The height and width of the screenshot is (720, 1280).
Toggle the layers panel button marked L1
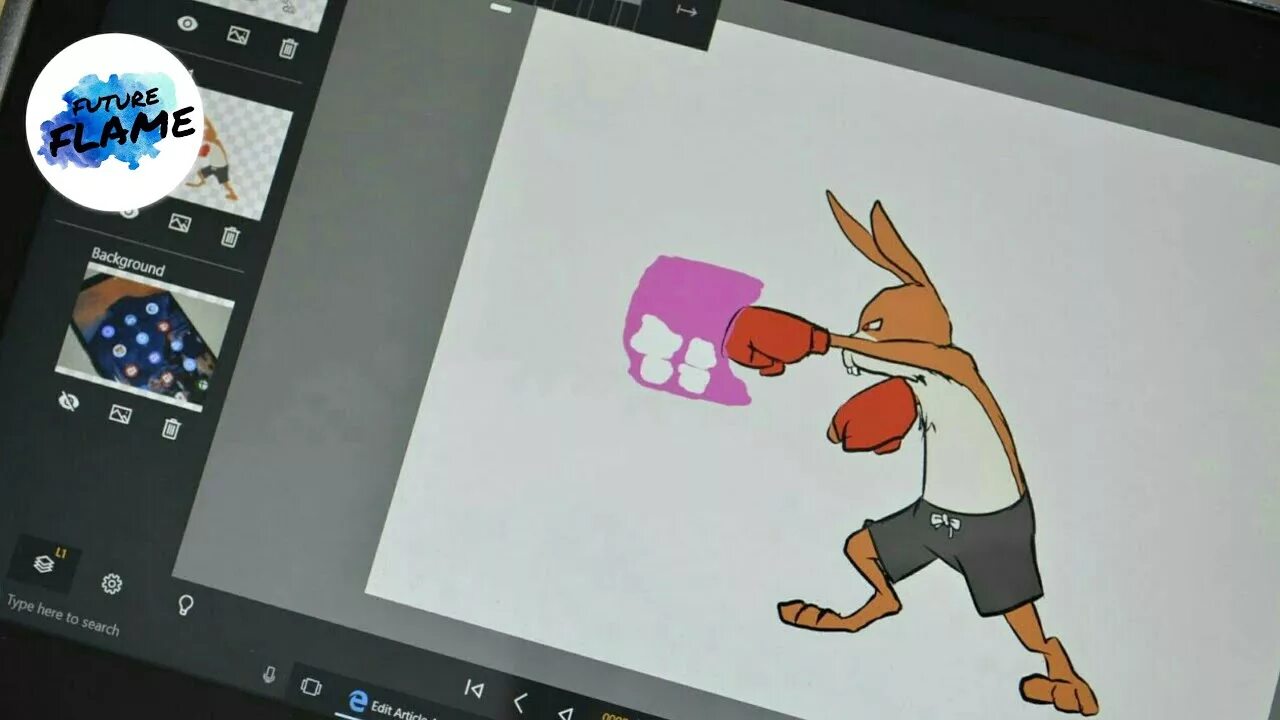(x=46, y=563)
